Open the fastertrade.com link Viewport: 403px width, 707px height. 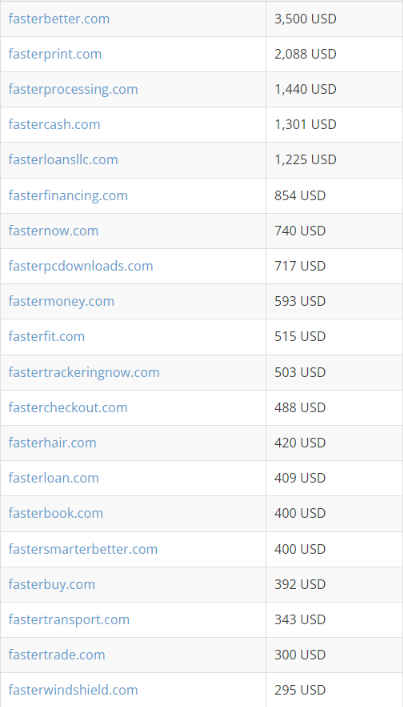click(x=57, y=655)
